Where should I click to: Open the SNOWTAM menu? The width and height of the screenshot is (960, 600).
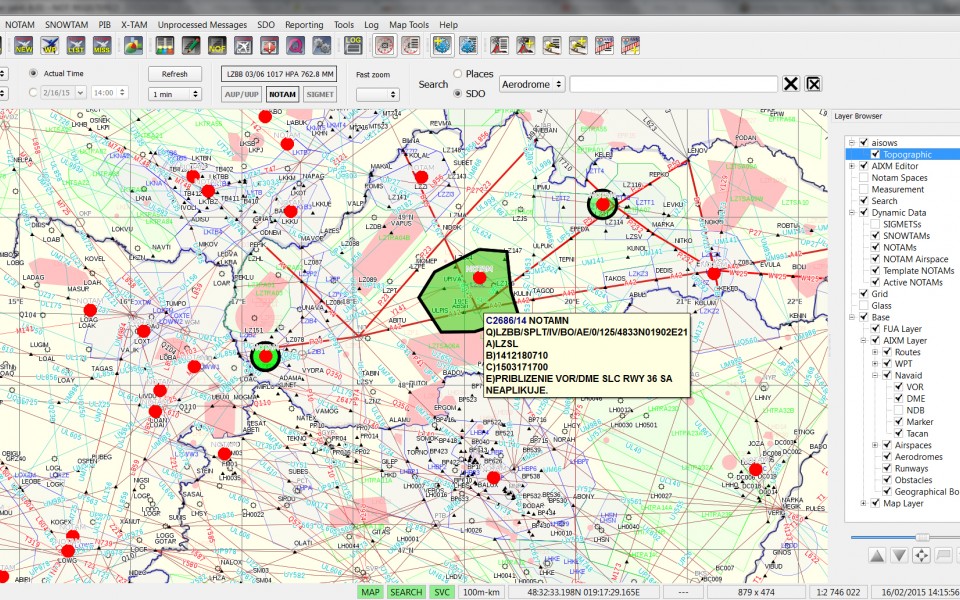pyautogui.click(x=66, y=24)
